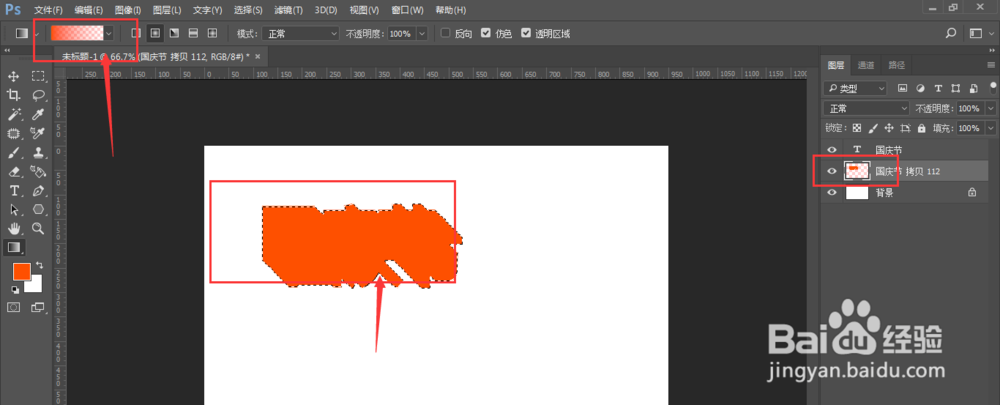Hide the 国庆节 拷贝 112 layer
Image resolution: width=1000 pixels, height=405 pixels.
[x=831, y=171]
